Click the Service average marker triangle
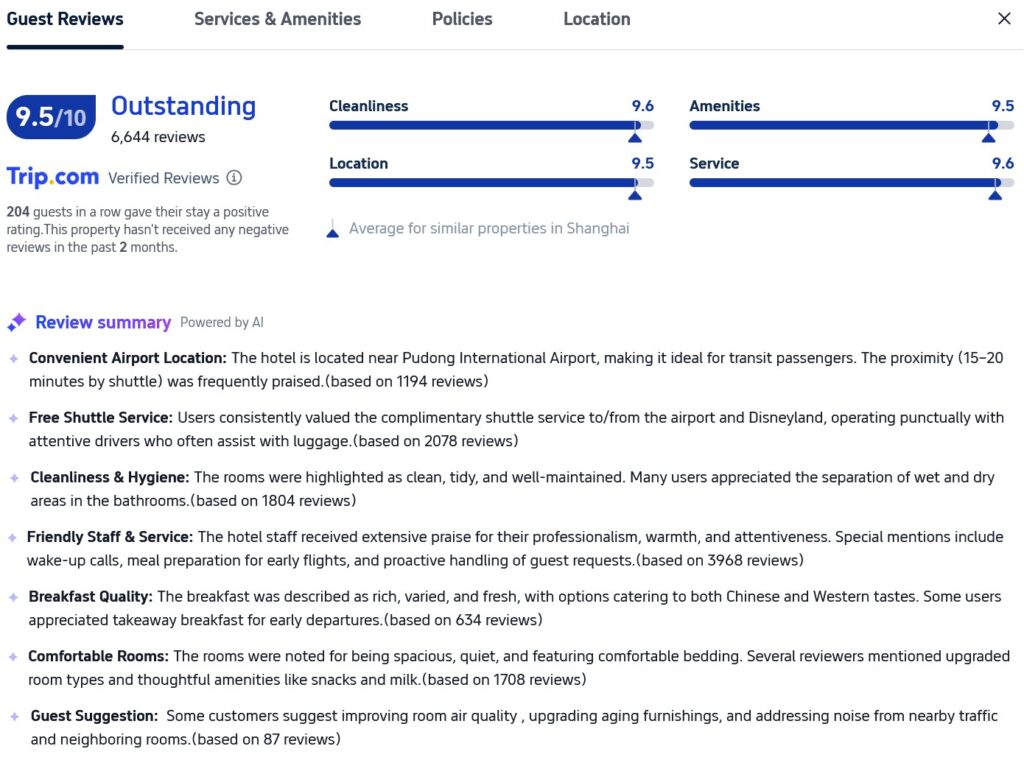The height and width of the screenshot is (774, 1024). click(994, 194)
